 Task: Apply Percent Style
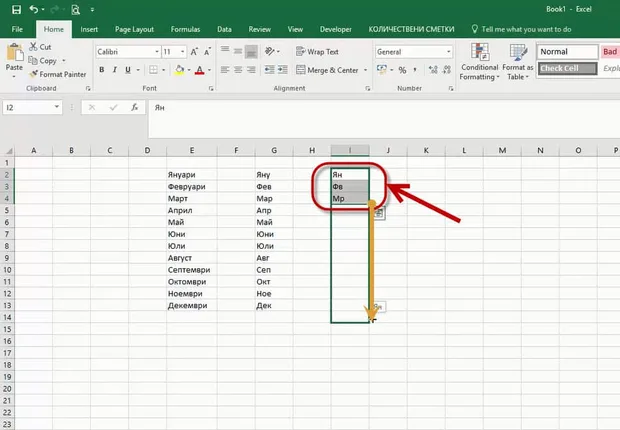tap(402, 70)
